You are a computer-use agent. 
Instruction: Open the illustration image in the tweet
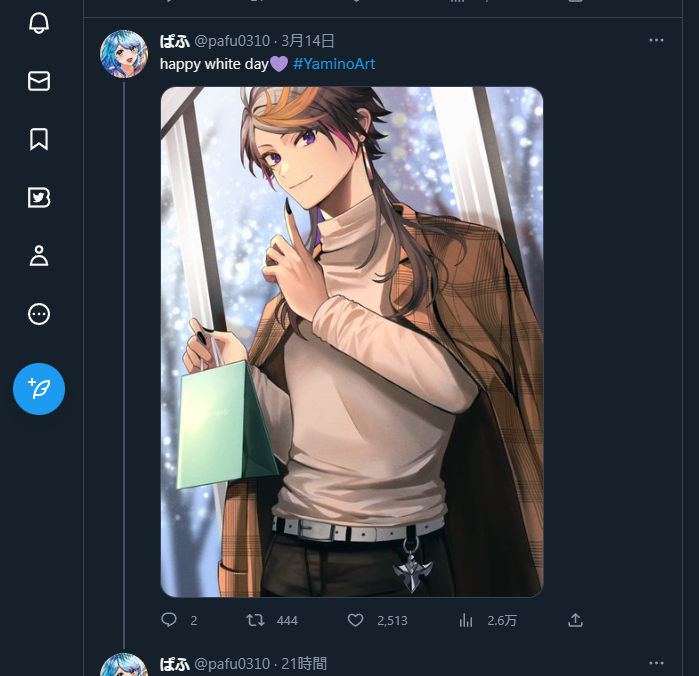click(x=352, y=342)
